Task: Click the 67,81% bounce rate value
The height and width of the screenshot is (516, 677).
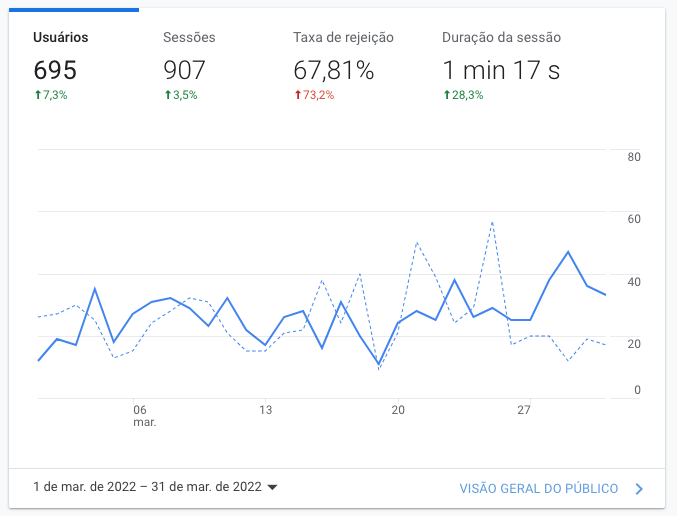Action: click(x=333, y=70)
